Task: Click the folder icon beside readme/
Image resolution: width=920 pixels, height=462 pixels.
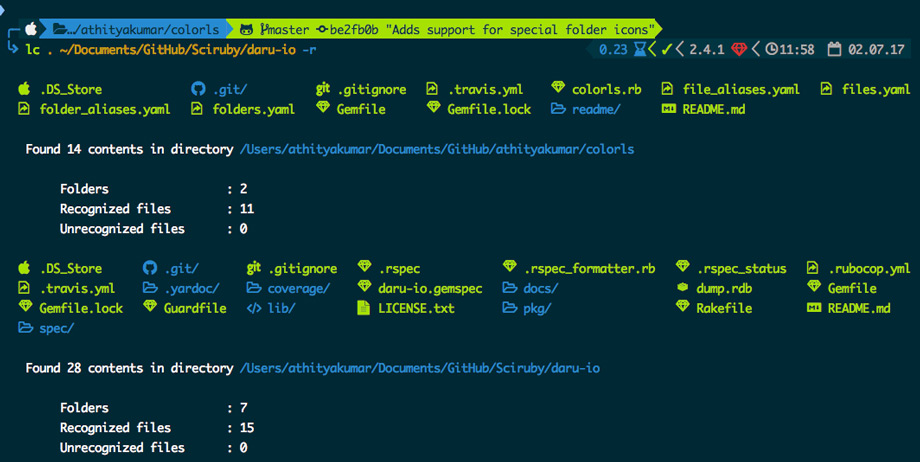Action: (558, 109)
